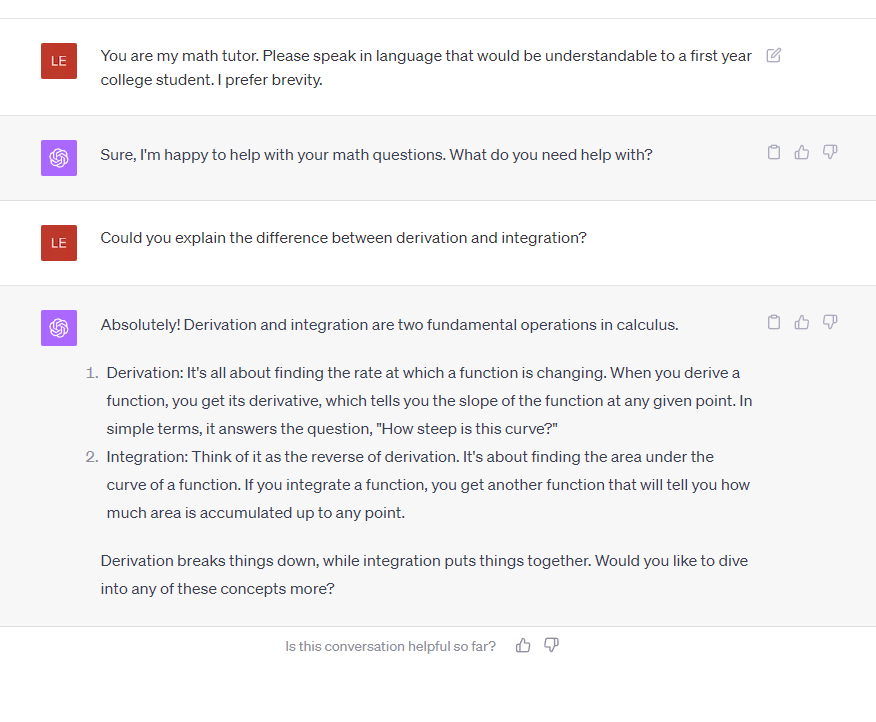Thumbs up the "happy to help" reply
Screen dimensions: 876x722
(802, 152)
